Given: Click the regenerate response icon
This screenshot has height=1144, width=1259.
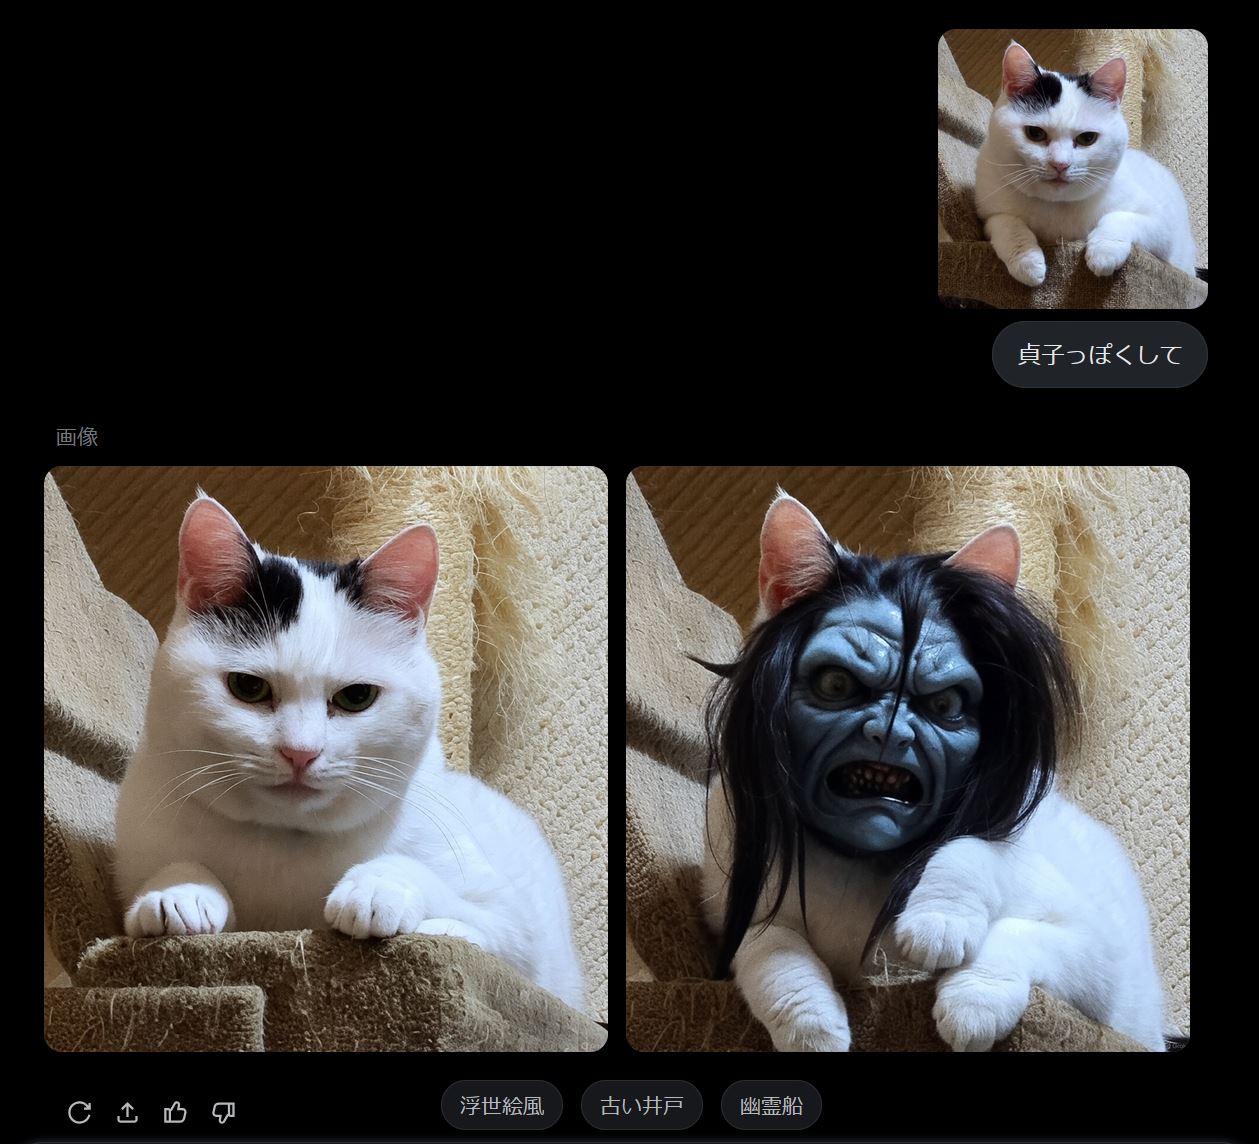Looking at the screenshot, I should (x=79, y=1112).
